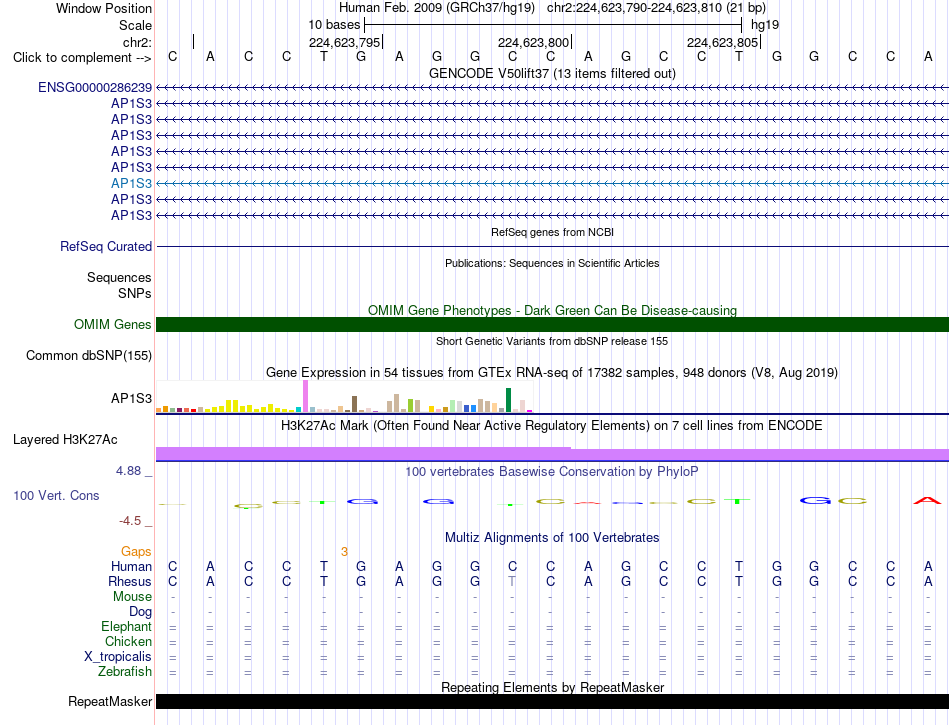Click the Rhesus species alignment label

(130, 581)
